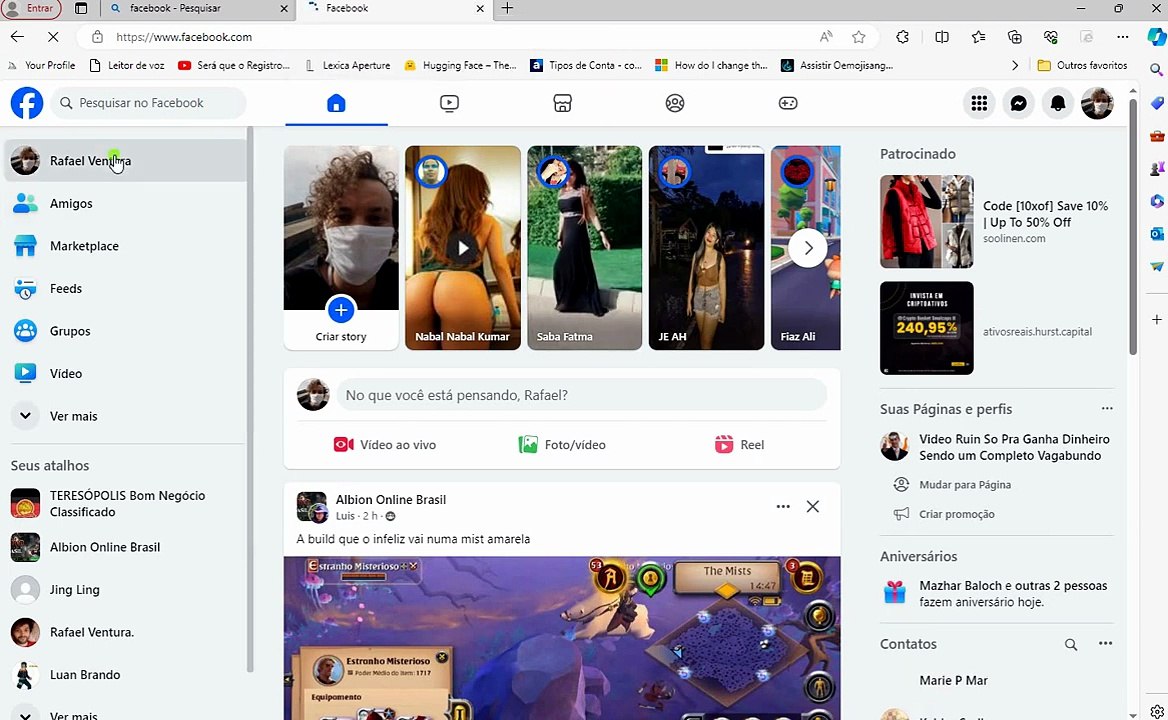Stop loading the page in browser toolbar

(53, 36)
